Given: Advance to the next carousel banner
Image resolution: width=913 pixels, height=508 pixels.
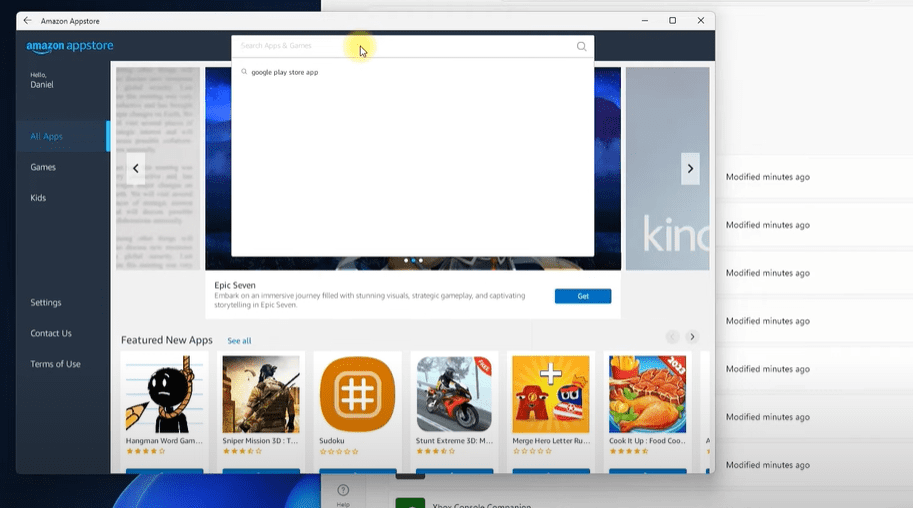Looking at the screenshot, I should [690, 168].
